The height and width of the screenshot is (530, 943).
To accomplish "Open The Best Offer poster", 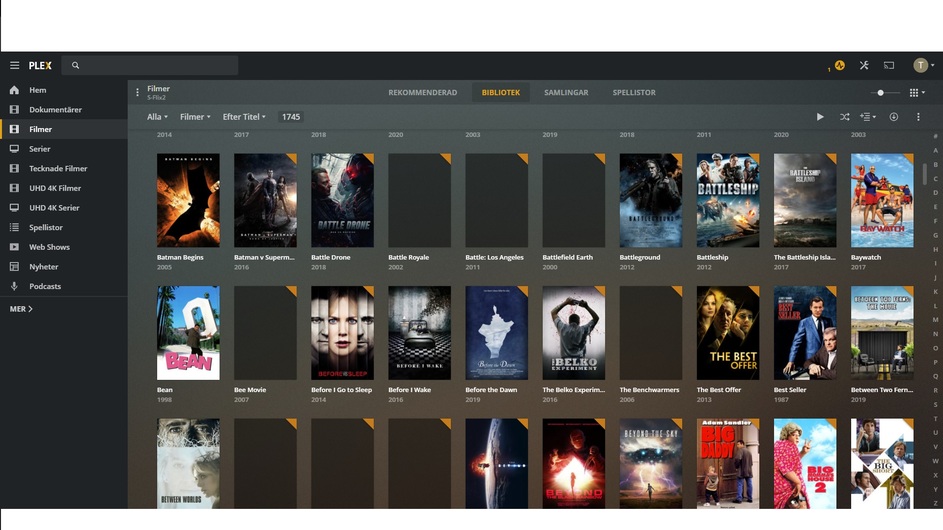I will [728, 333].
